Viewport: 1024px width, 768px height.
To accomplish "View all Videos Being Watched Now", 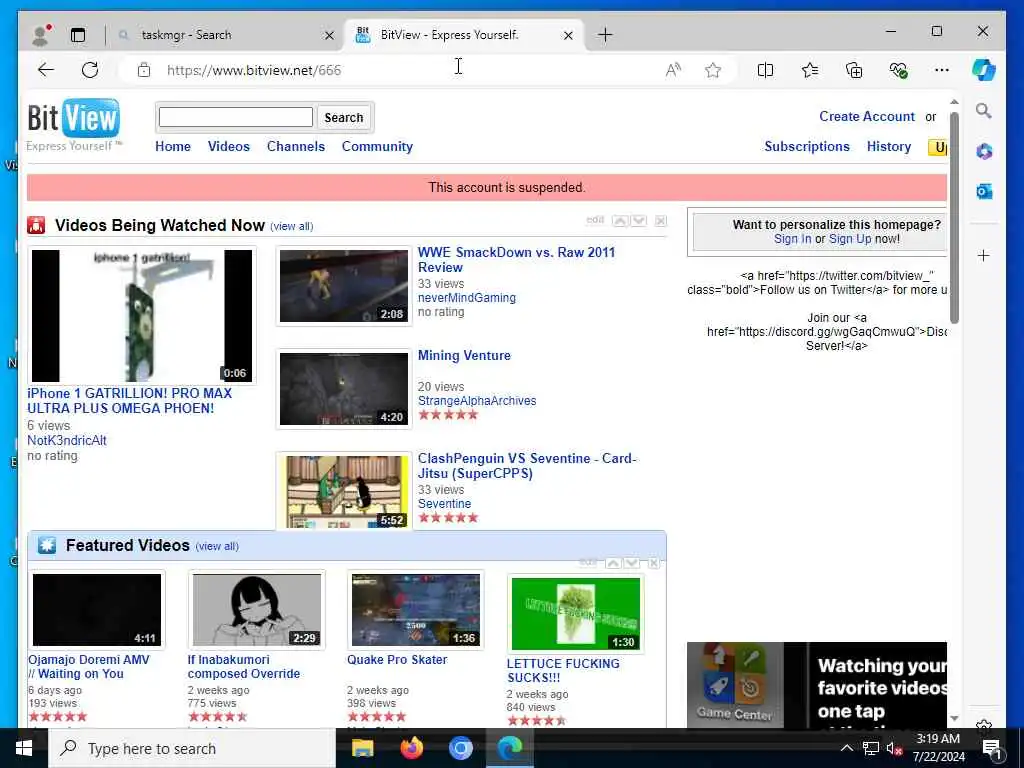I will coord(292,227).
